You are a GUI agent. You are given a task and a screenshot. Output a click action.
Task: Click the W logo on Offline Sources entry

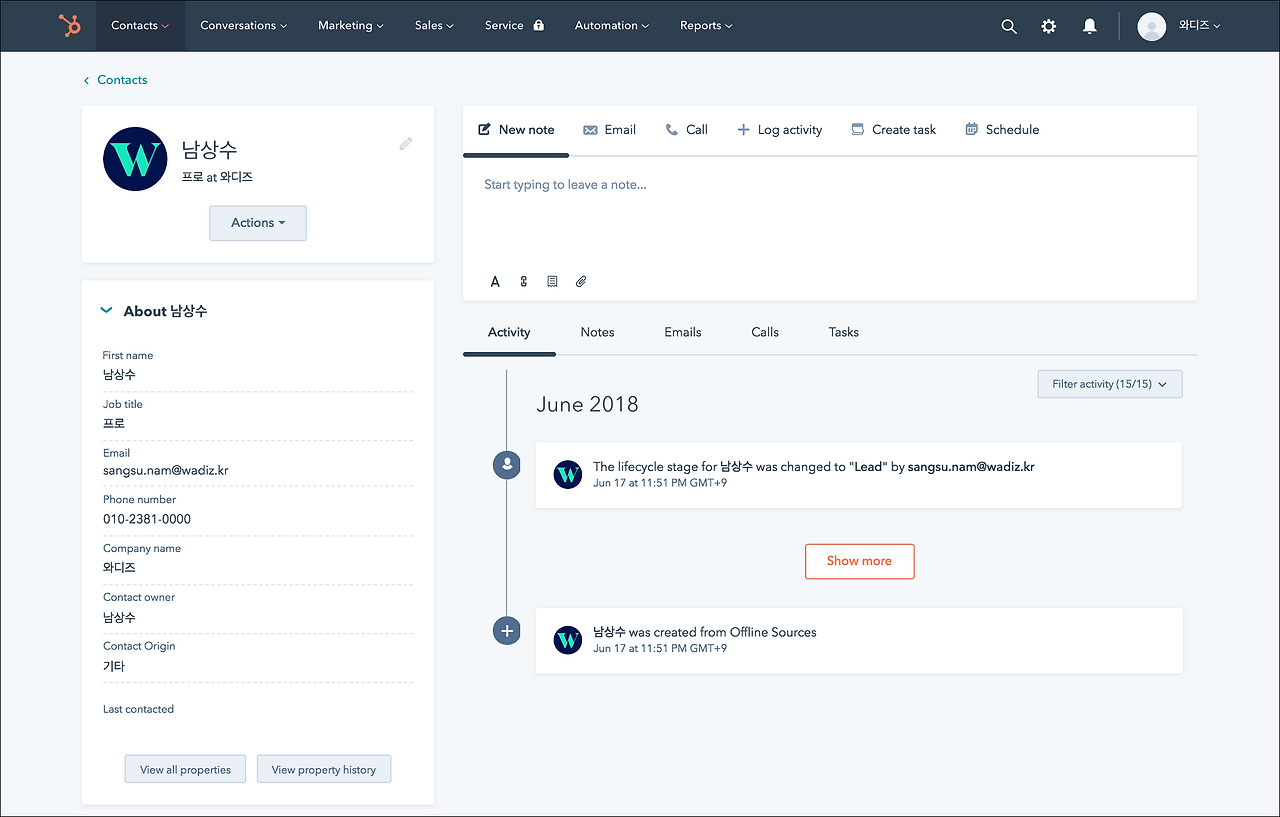pos(568,640)
